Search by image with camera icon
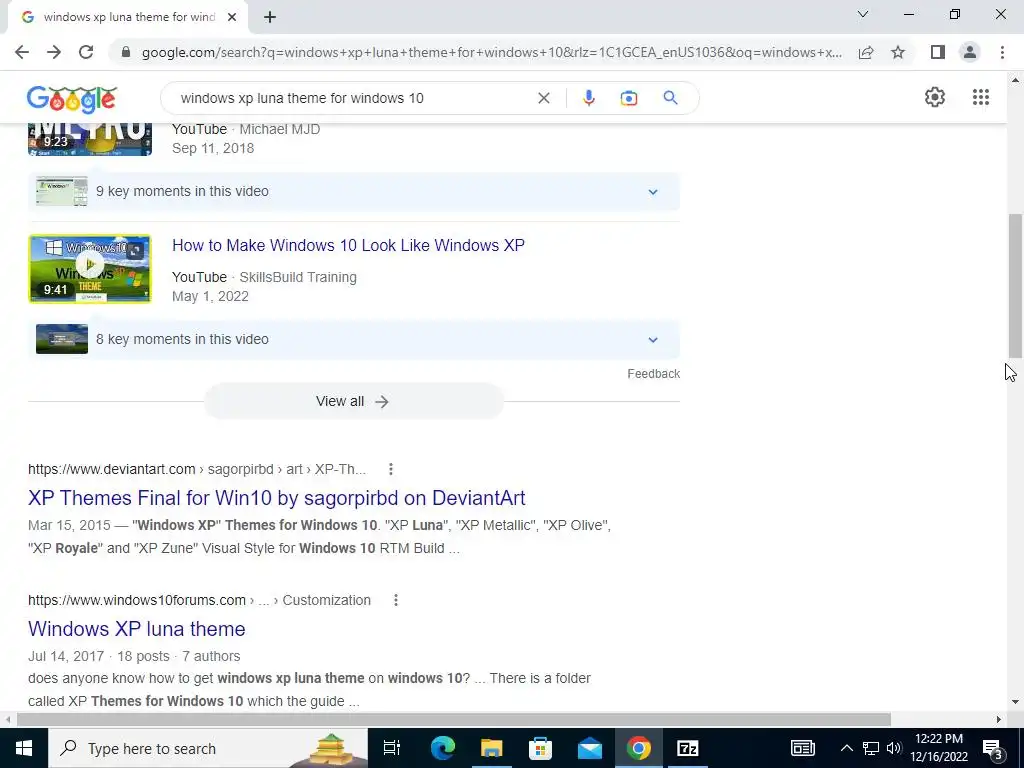Viewport: 1024px width, 768px height. (x=628, y=98)
